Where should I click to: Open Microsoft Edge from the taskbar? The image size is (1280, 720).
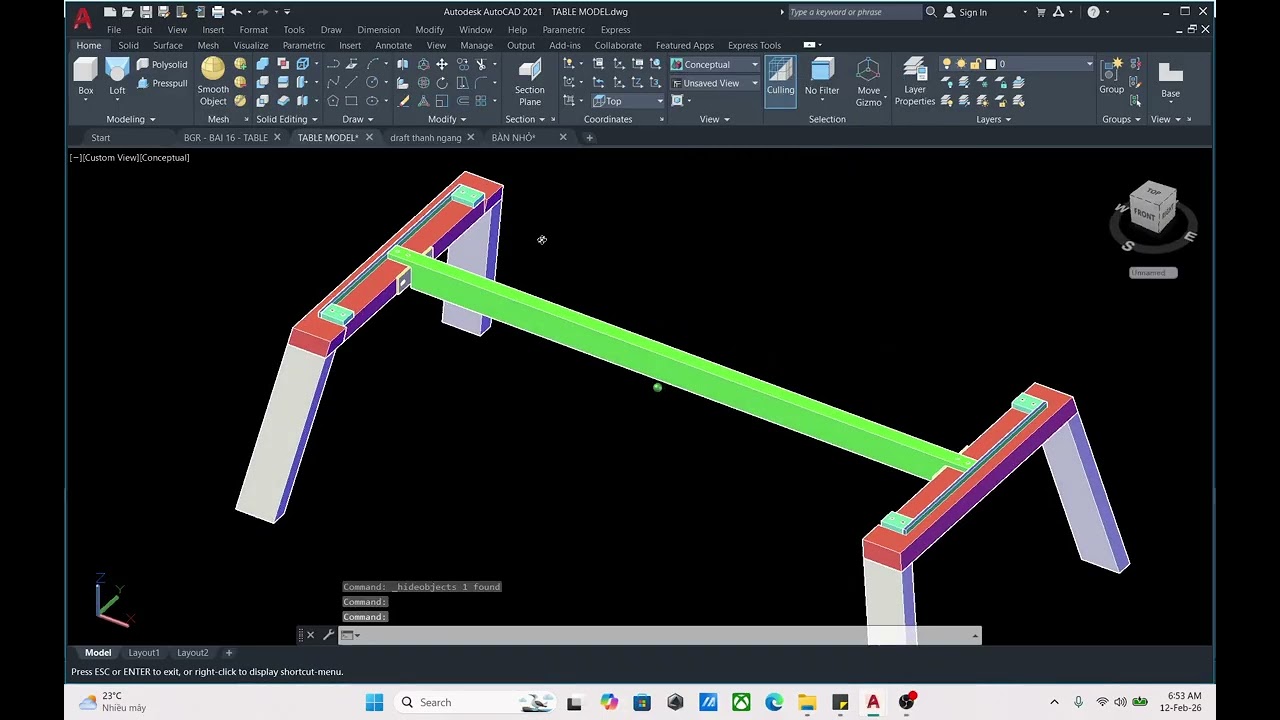point(774,702)
